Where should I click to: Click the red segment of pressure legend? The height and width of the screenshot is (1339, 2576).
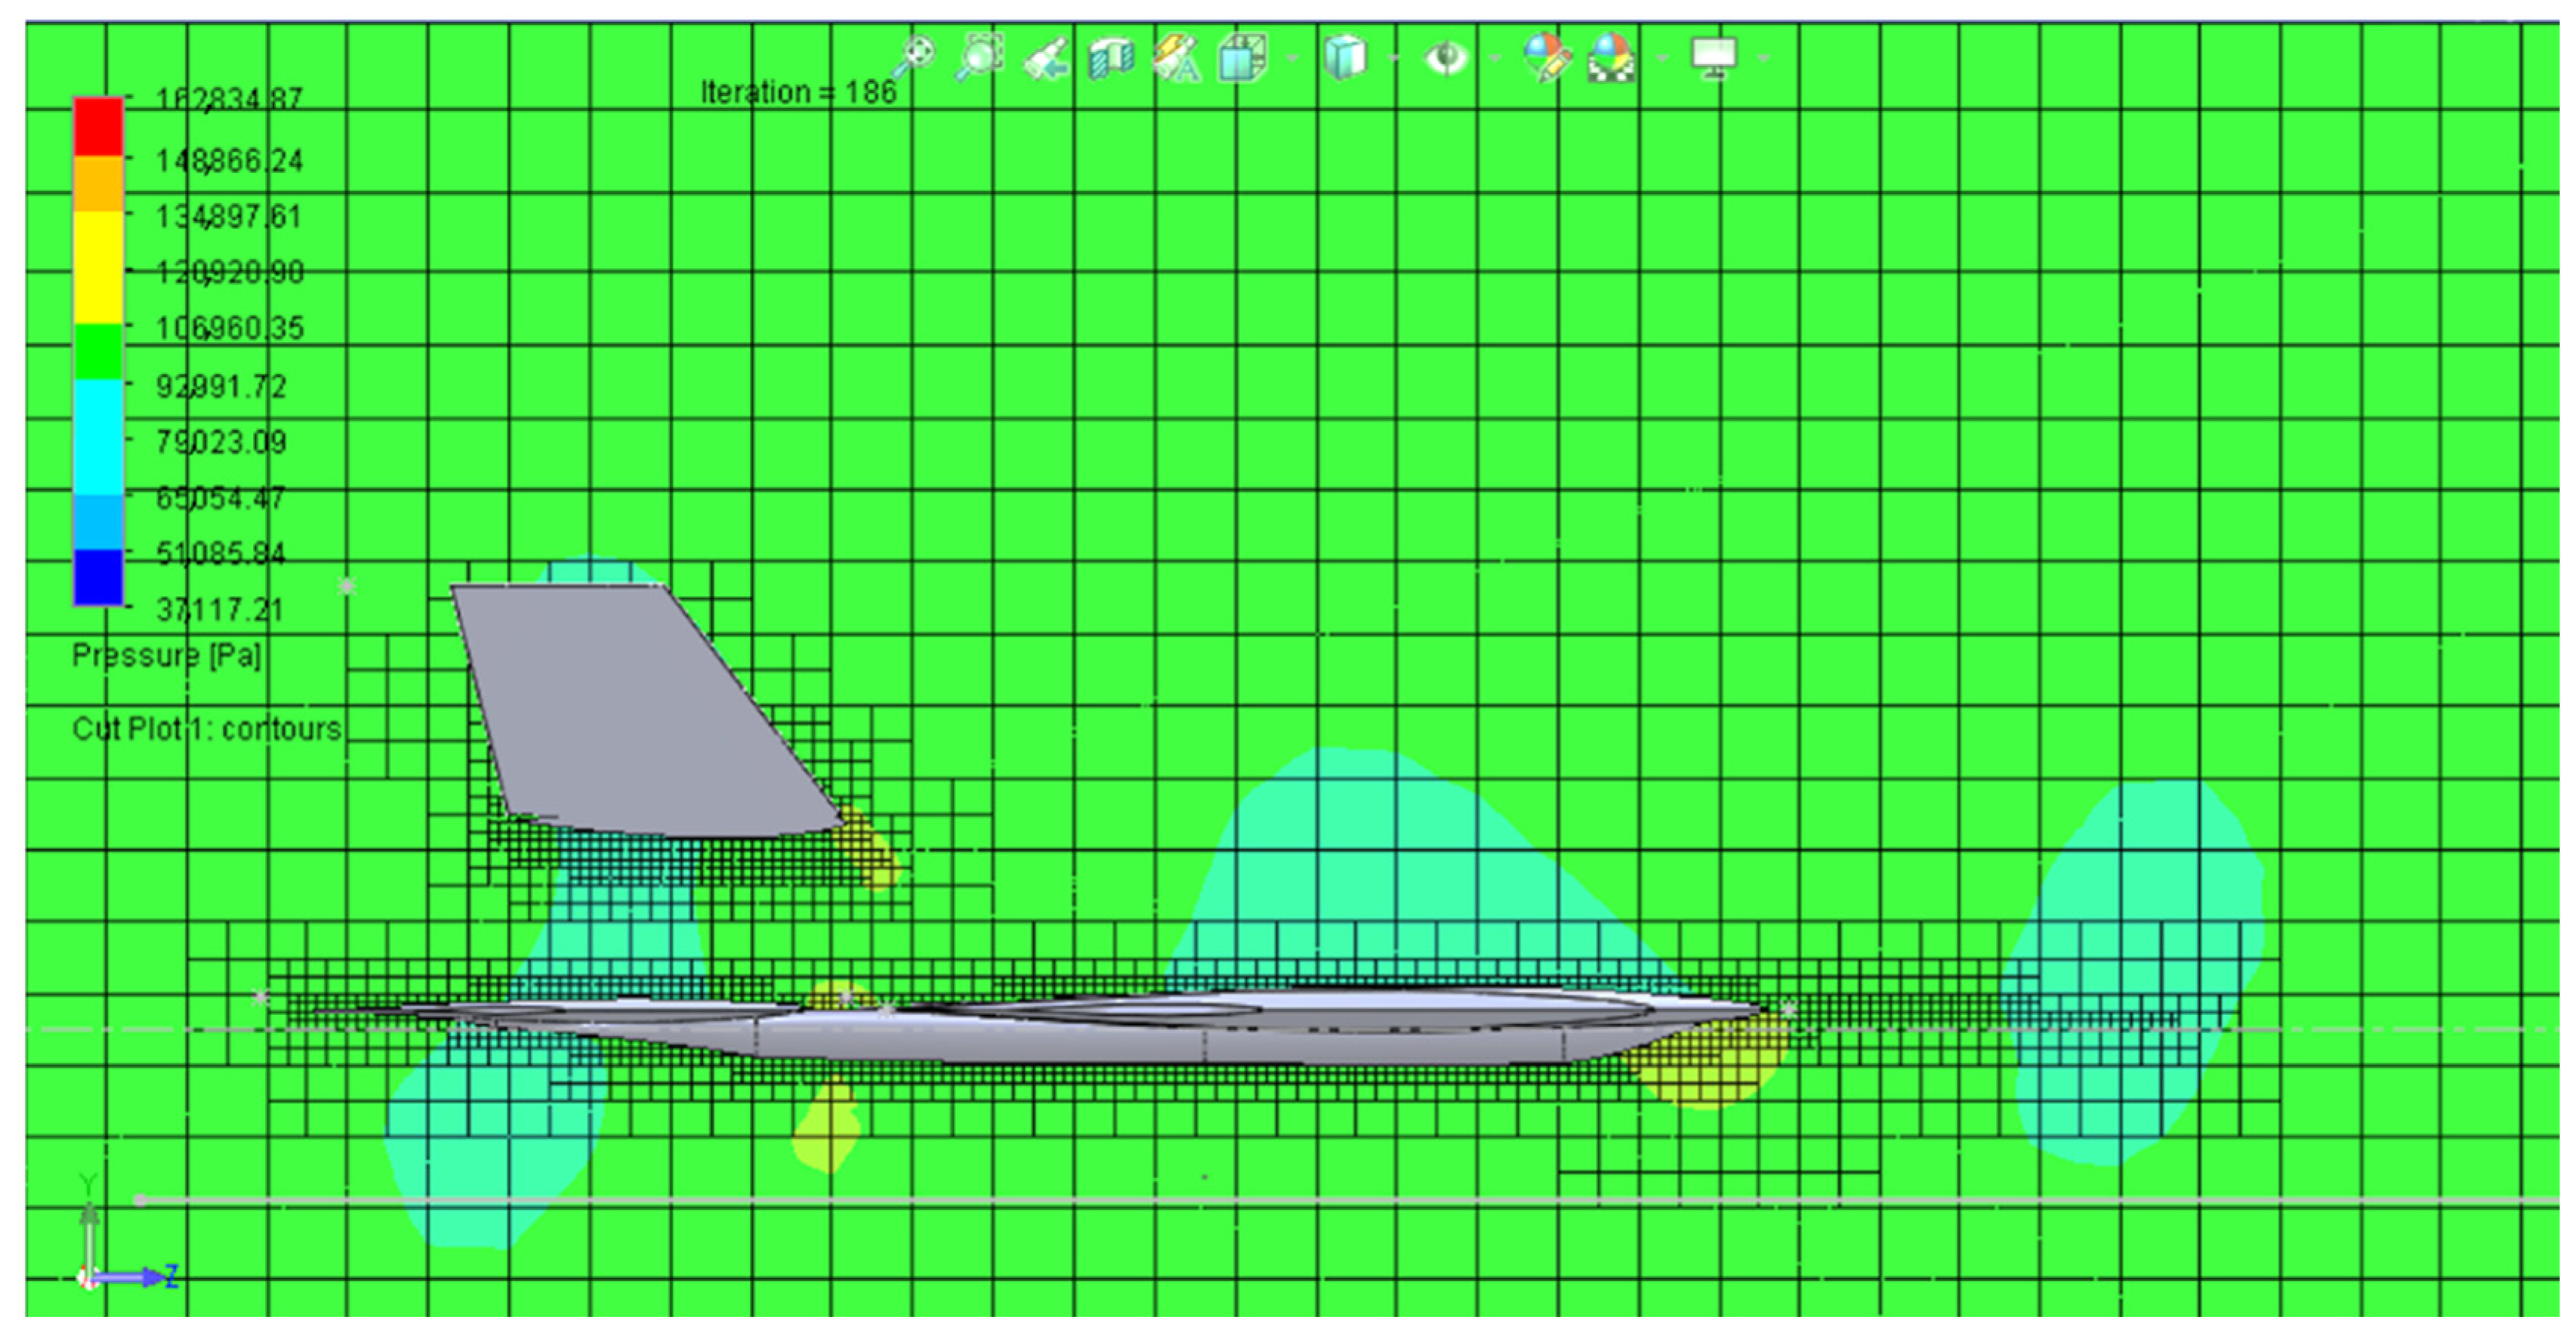tap(98, 126)
